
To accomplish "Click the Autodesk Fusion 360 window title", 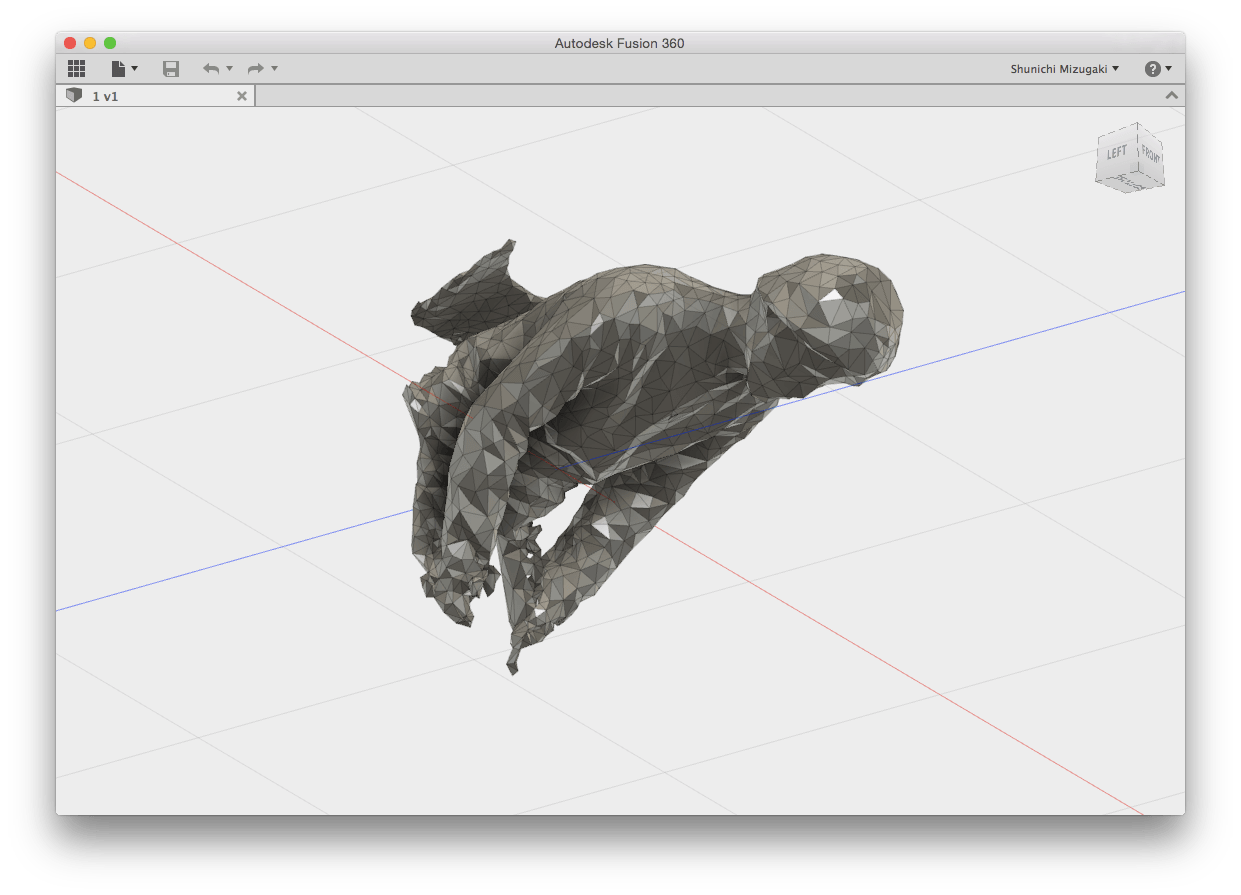I will coord(619,43).
